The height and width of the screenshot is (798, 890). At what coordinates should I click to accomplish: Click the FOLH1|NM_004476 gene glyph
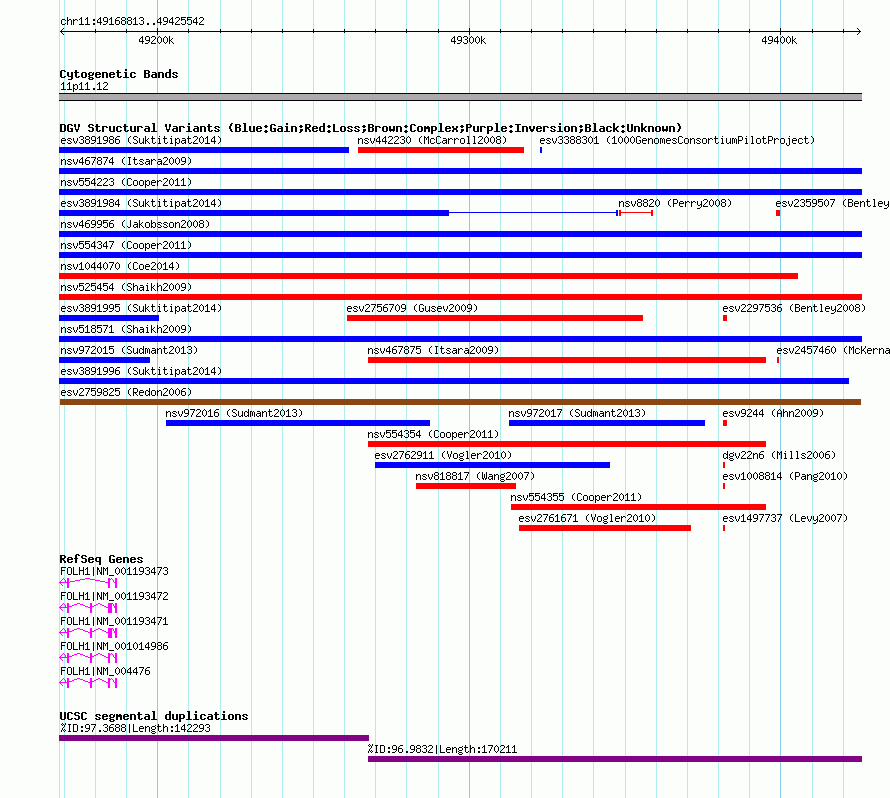click(88, 683)
